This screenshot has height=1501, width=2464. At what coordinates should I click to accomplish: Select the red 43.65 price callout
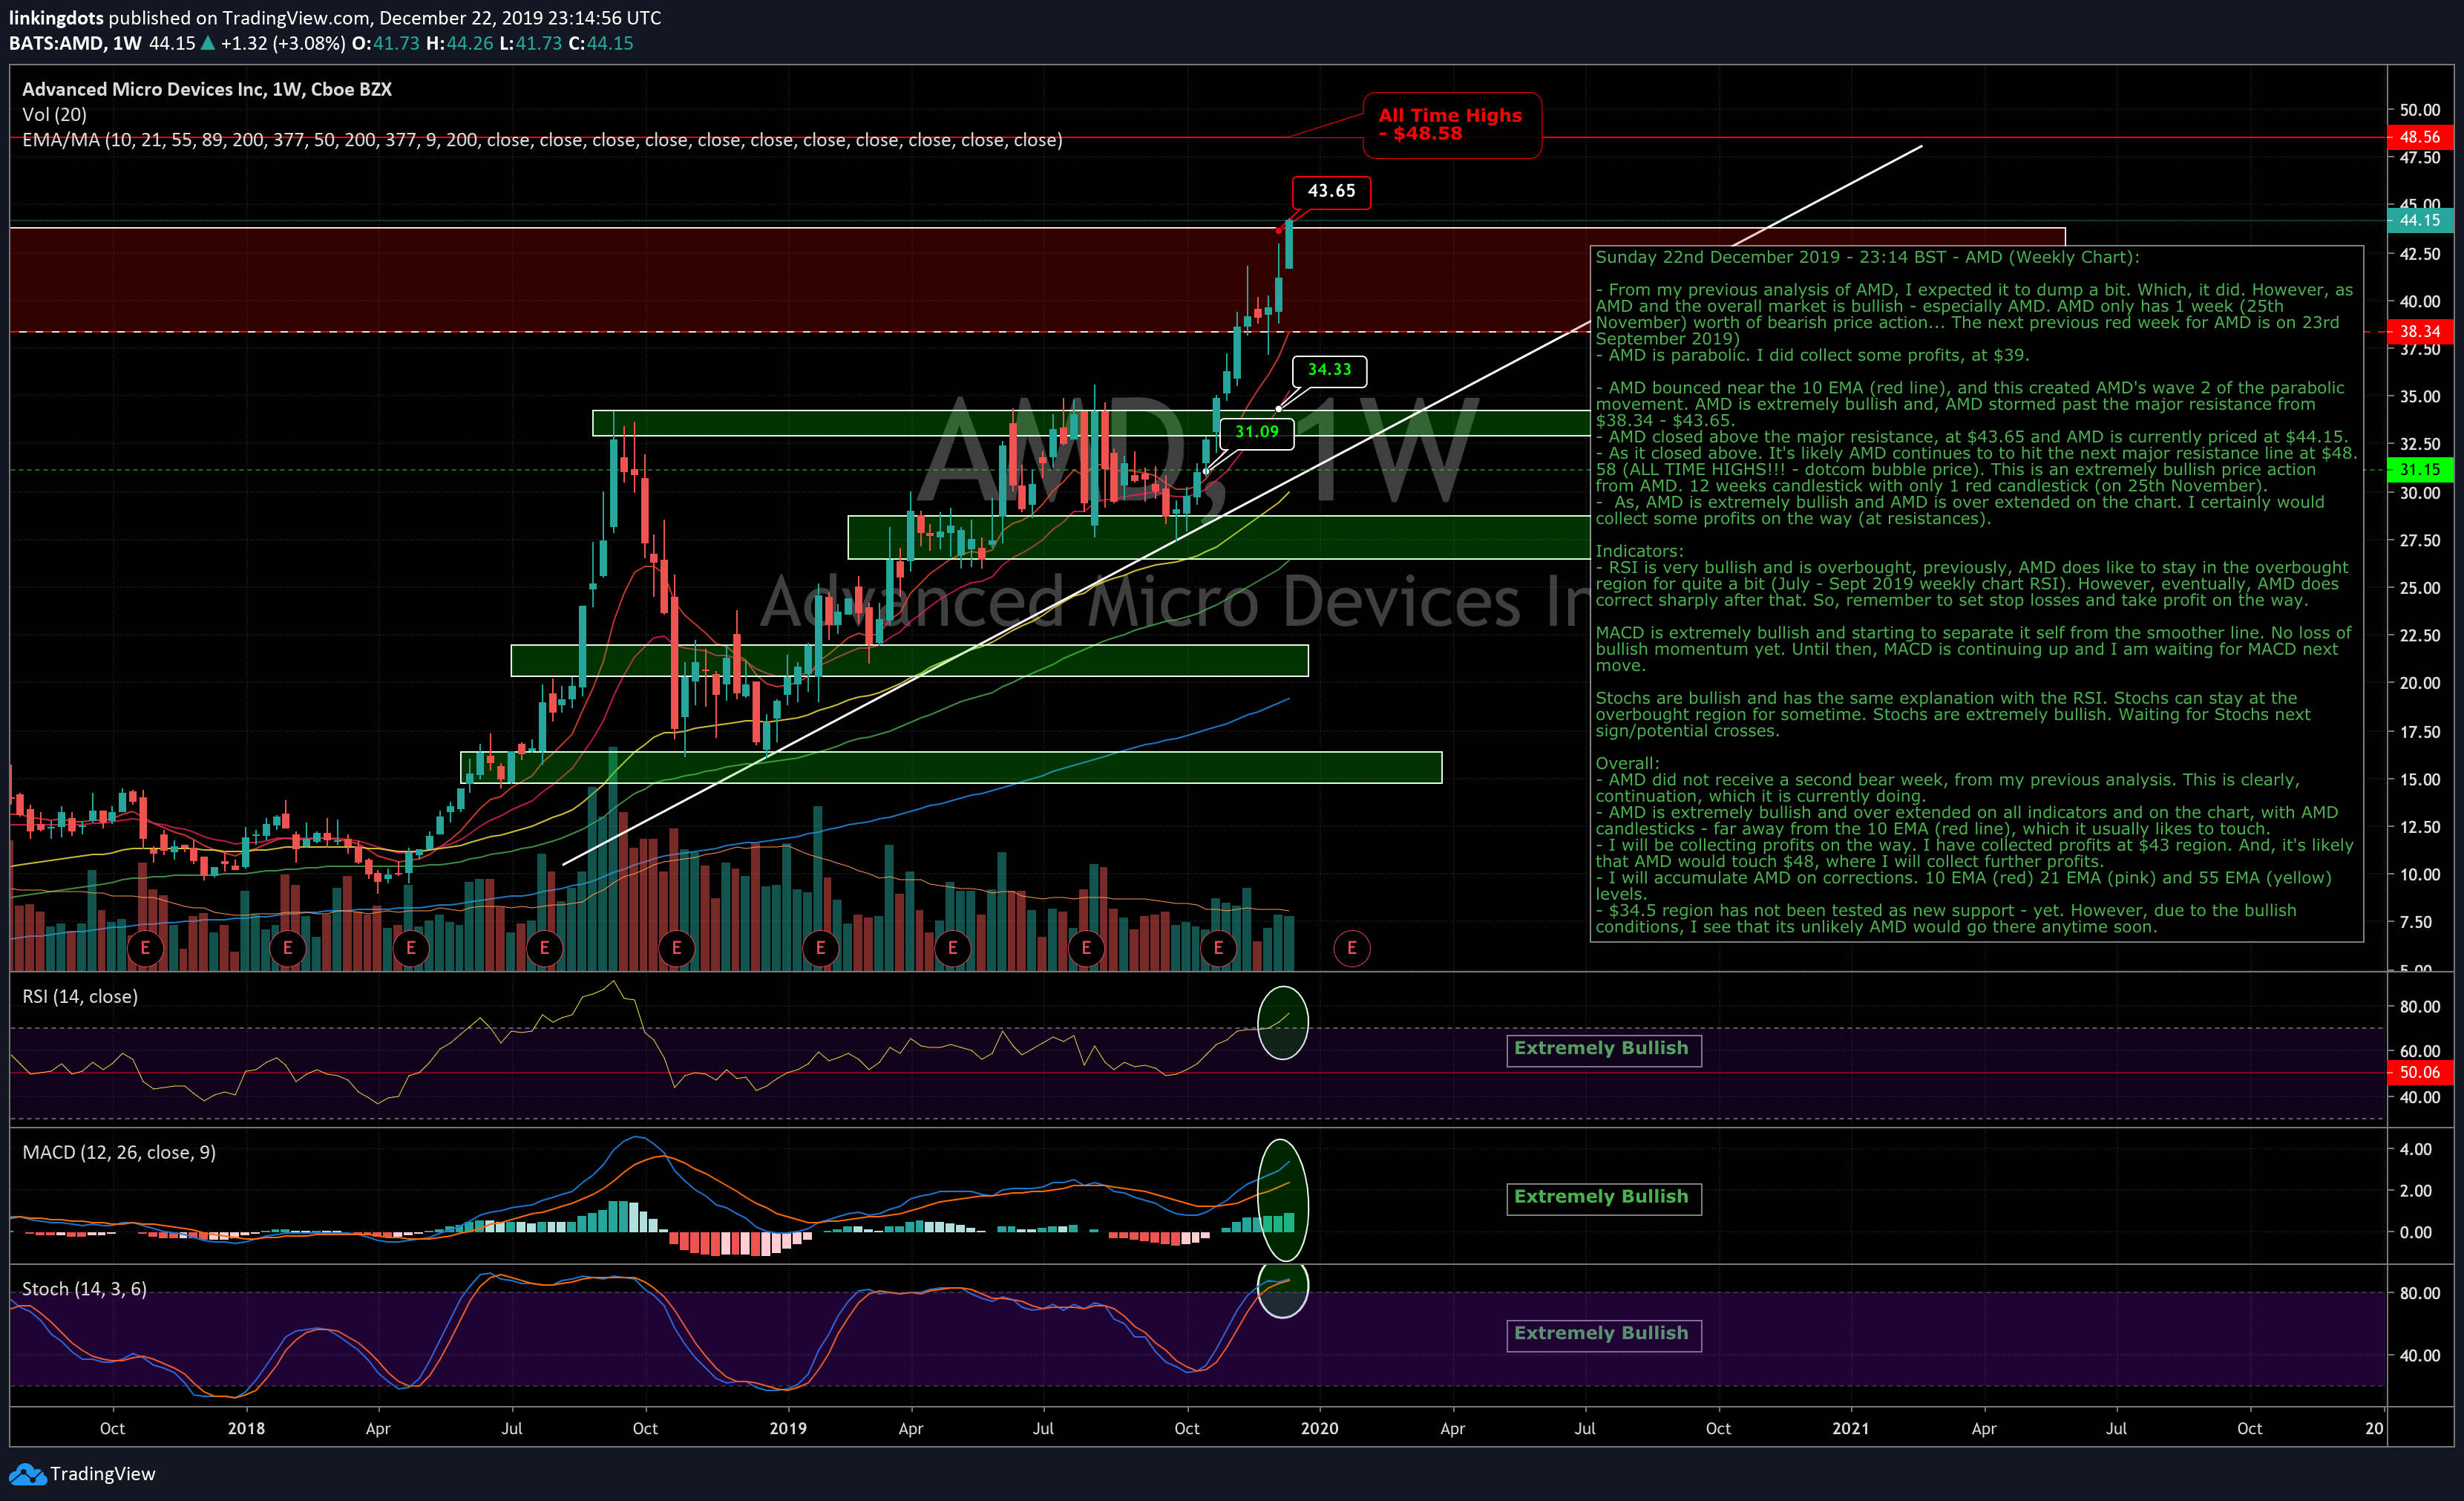(x=1331, y=191)
